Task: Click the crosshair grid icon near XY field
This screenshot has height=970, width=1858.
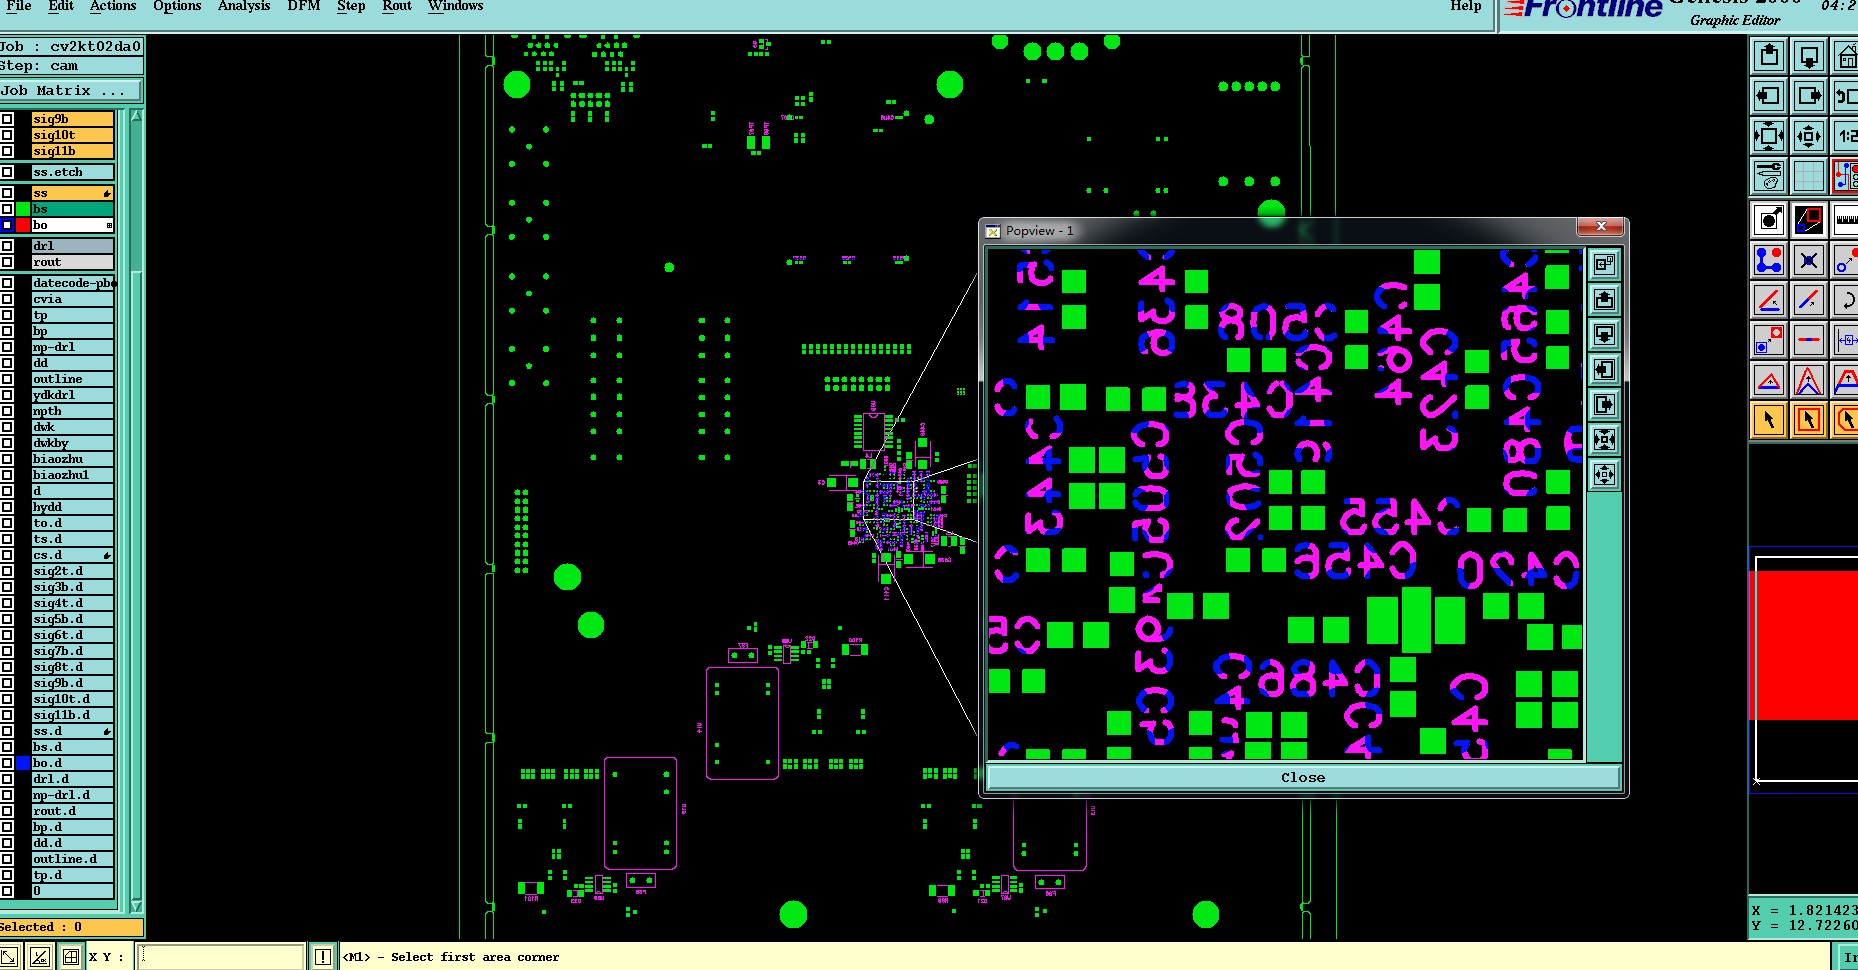Action: tap(70, 957)
